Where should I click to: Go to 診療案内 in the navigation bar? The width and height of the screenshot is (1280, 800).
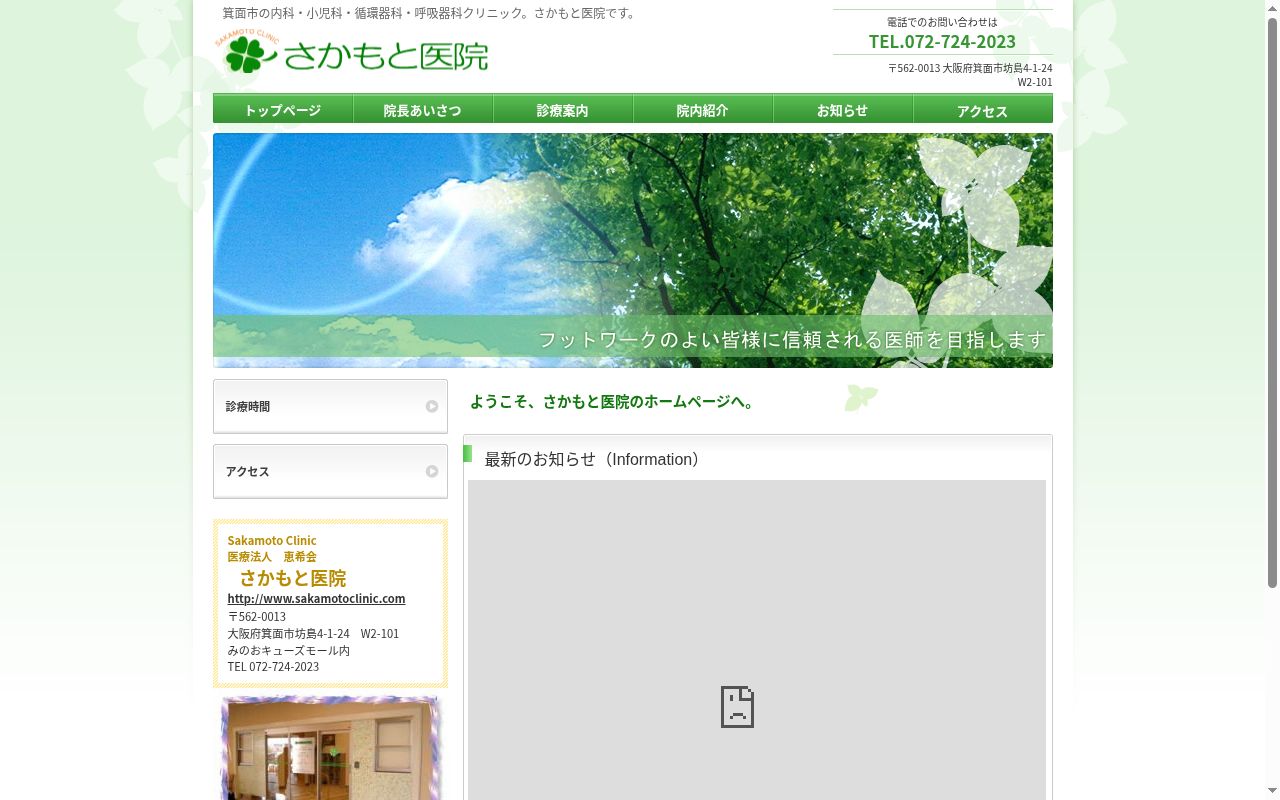(x=563, y=109)
